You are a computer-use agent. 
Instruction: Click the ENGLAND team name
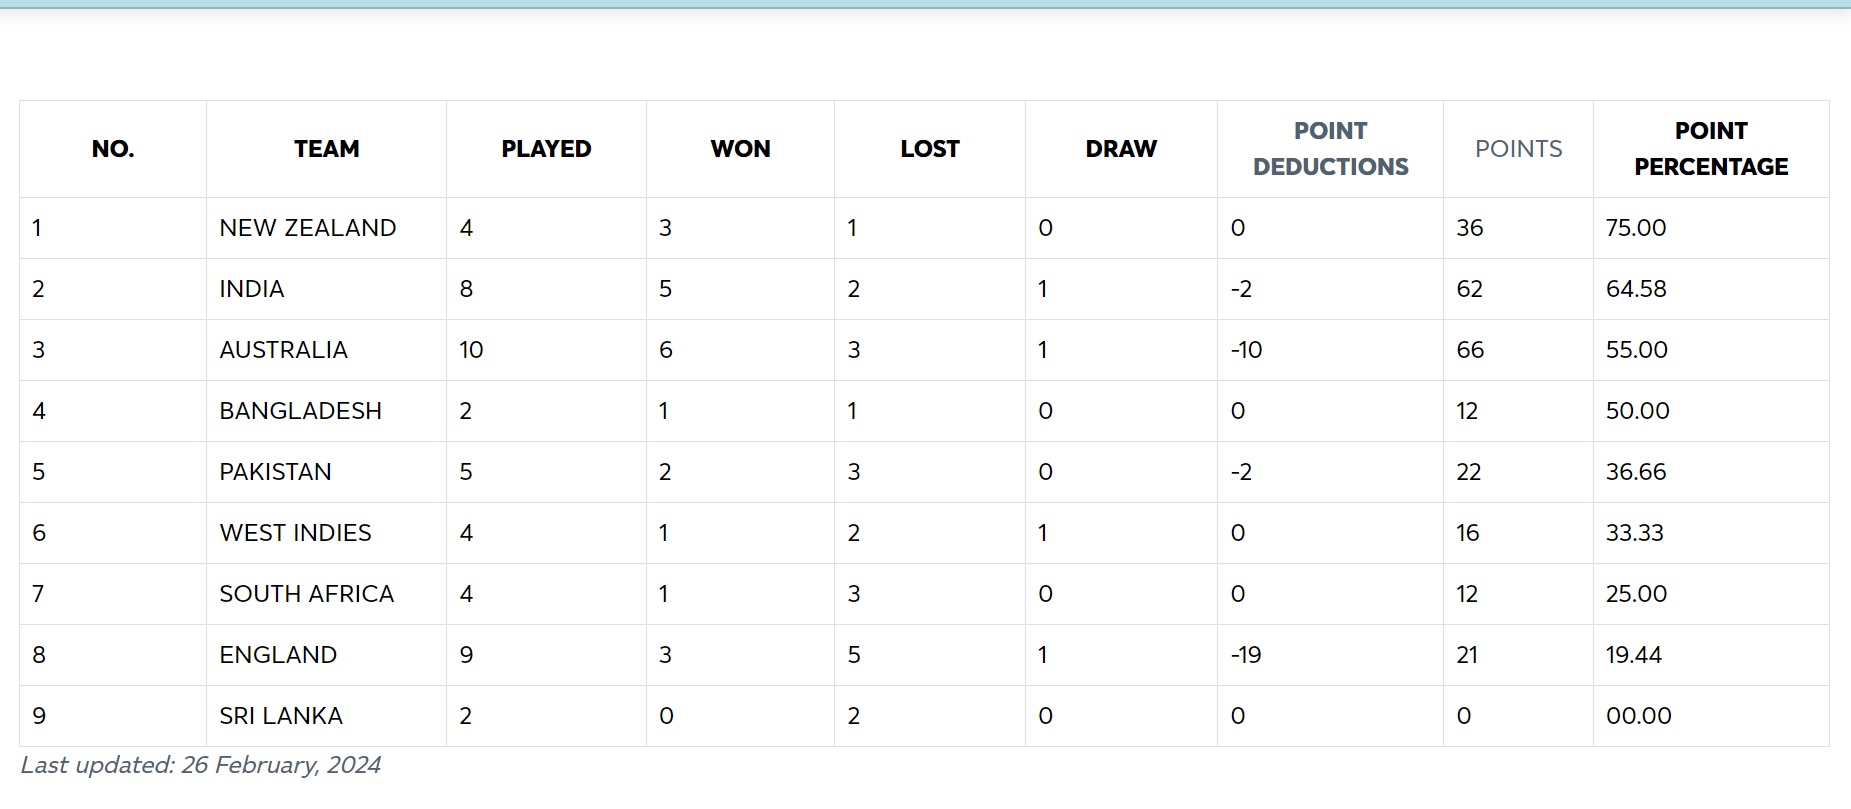pyautogui.click(x=278, y=655)
